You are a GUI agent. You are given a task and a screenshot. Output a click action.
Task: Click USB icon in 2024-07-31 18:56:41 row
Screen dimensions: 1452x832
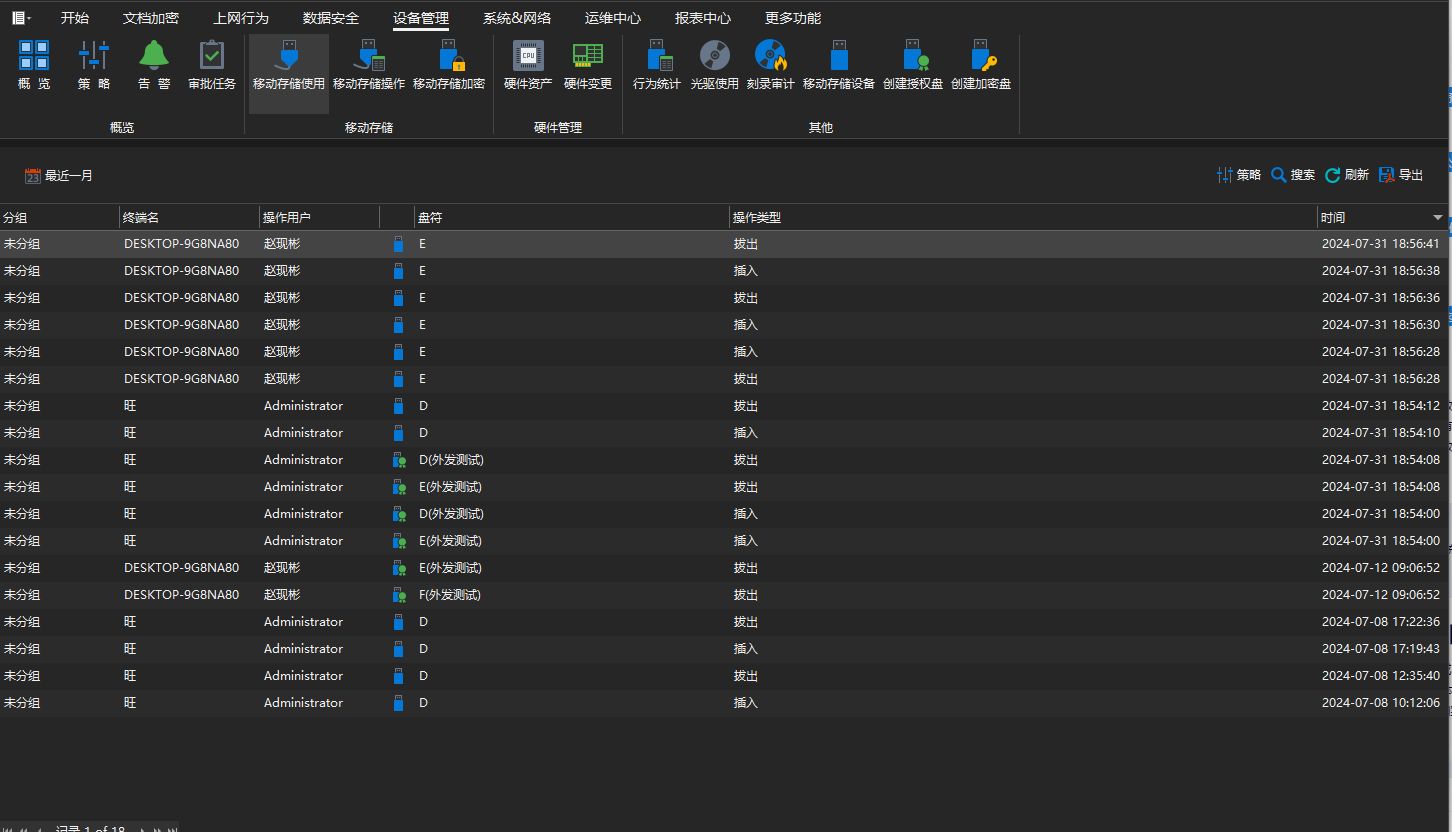coord(399,244)
